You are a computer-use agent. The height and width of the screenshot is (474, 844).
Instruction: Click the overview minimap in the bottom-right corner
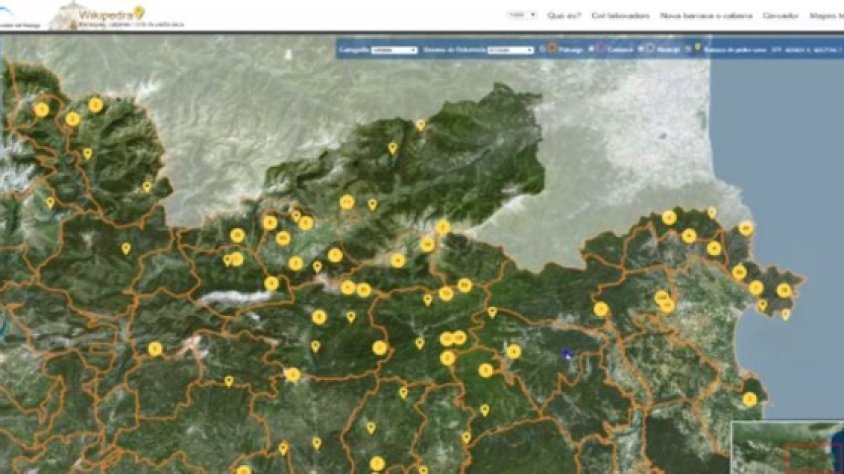[788, 448]
